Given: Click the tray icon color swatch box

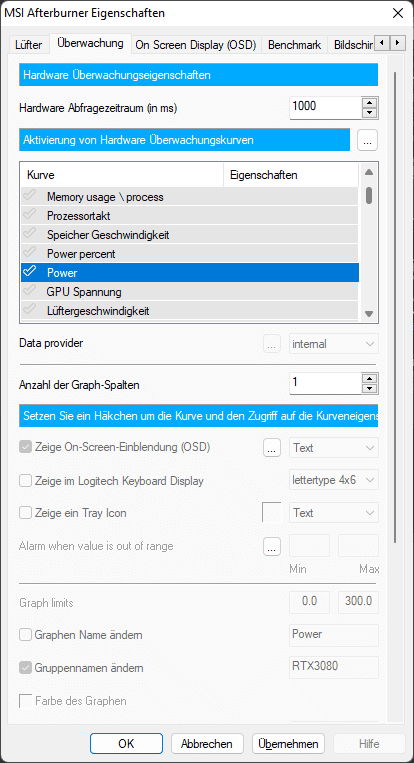Looking at the screenshot, I should tap(271, 513).
